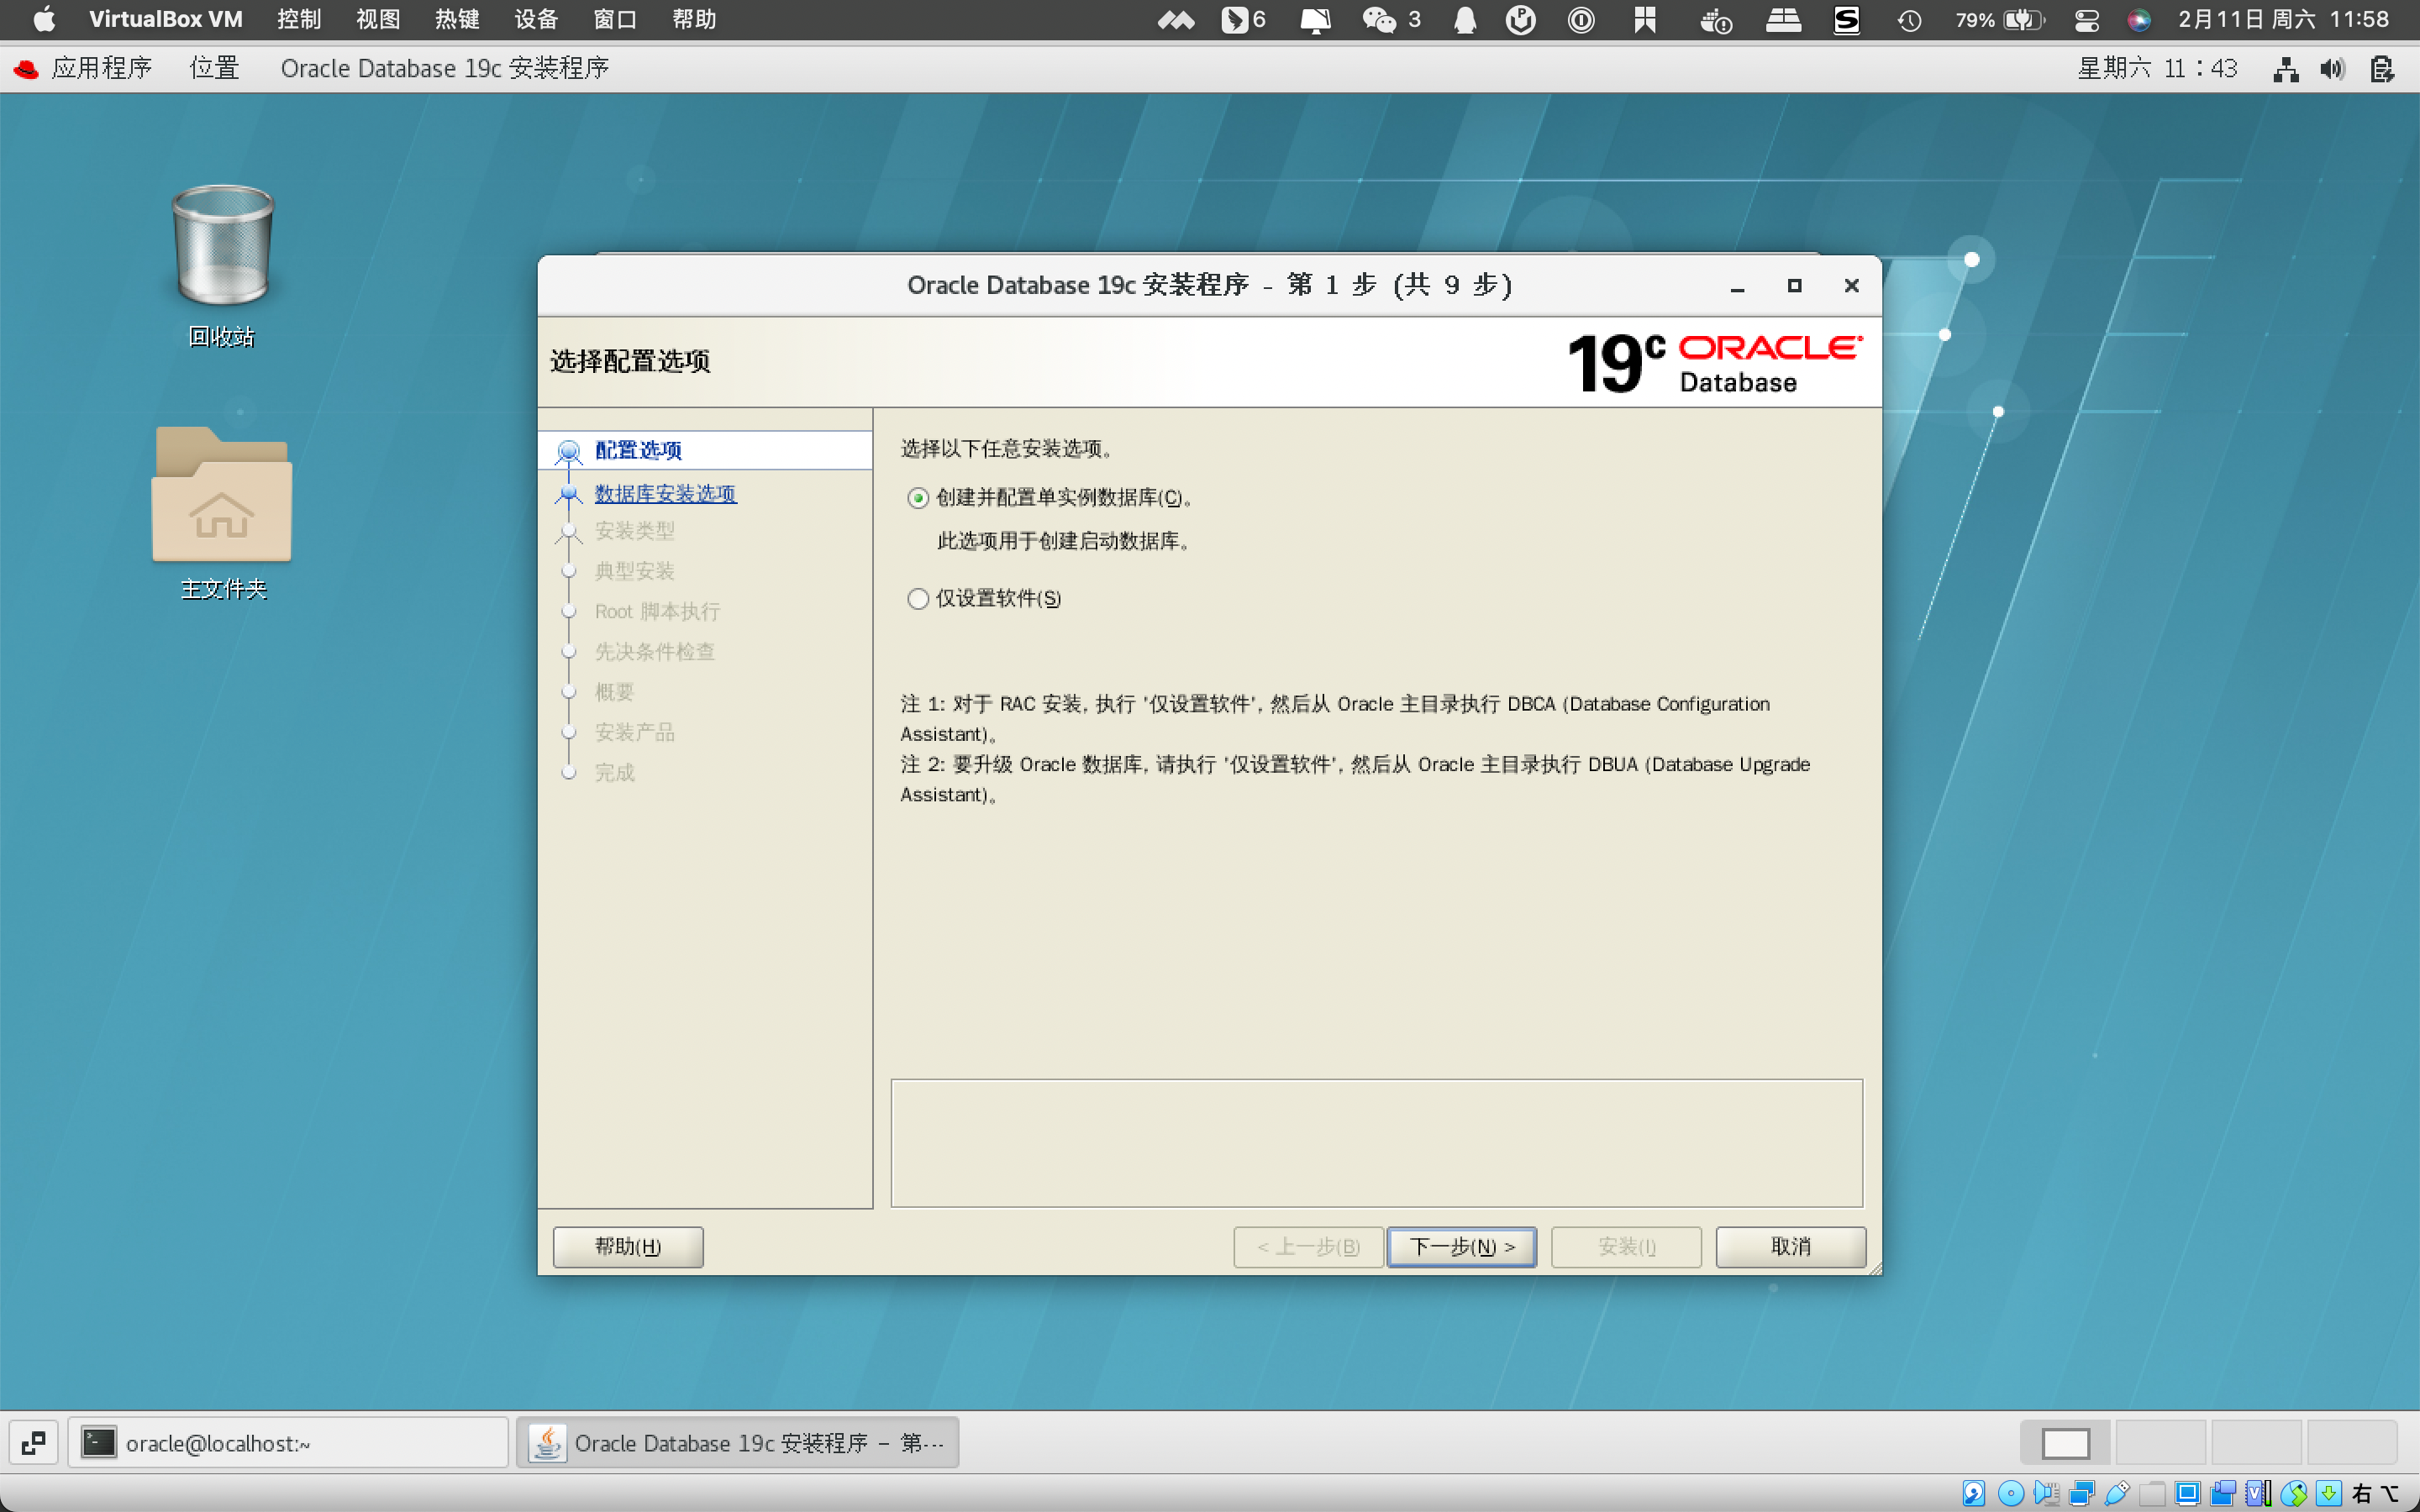Screen dimensions: 2420x1512
Task: Click the VirtualBox display status icon
Action: (2188, 1493)
